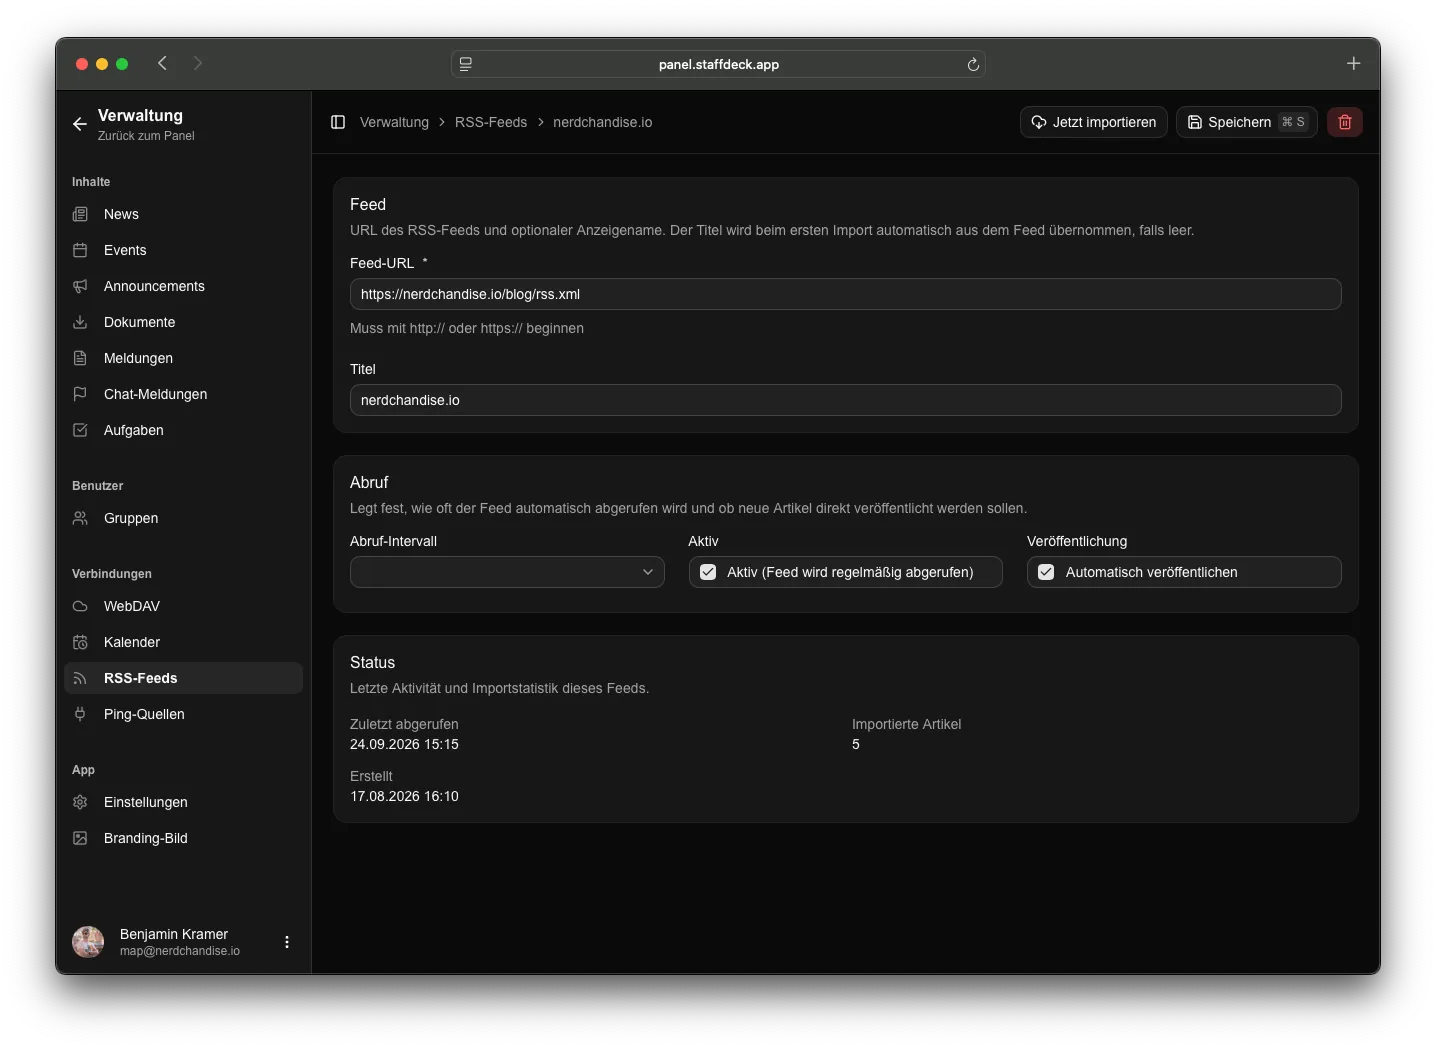Focus the Titel input field
Image resolution: width=1436 pixels, height=1048 pixels.
pos(845,400)
